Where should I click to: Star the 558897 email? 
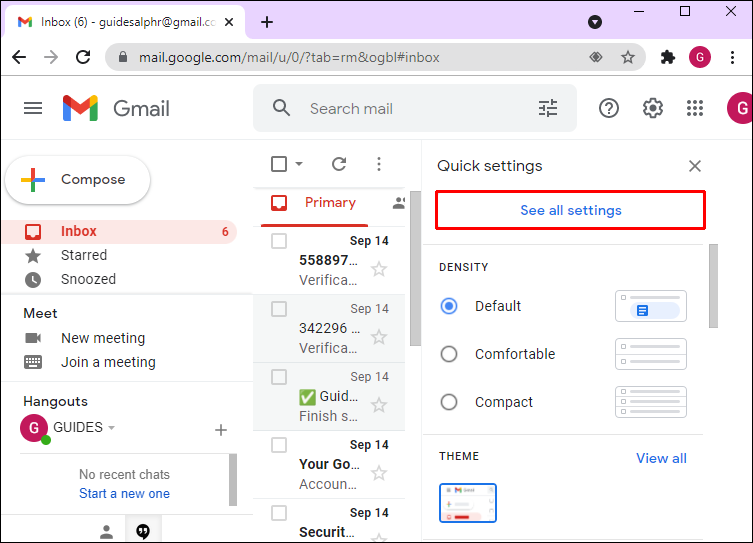coord(379,269)
